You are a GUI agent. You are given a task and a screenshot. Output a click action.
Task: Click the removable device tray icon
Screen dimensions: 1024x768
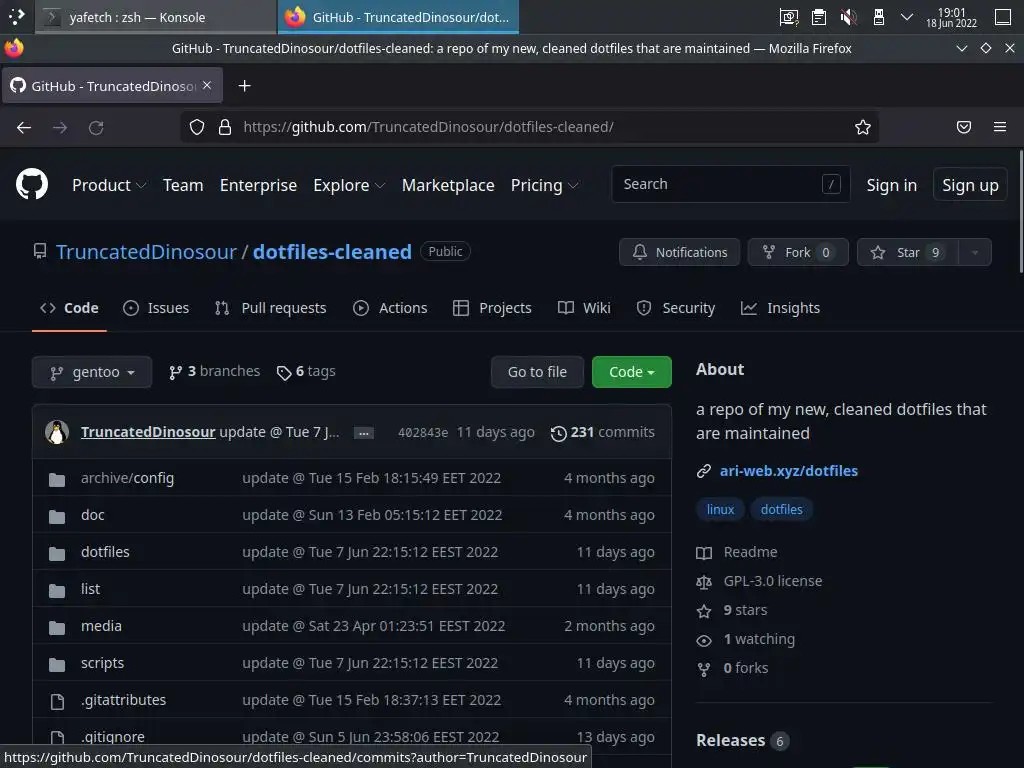click(x=878, y=17)
